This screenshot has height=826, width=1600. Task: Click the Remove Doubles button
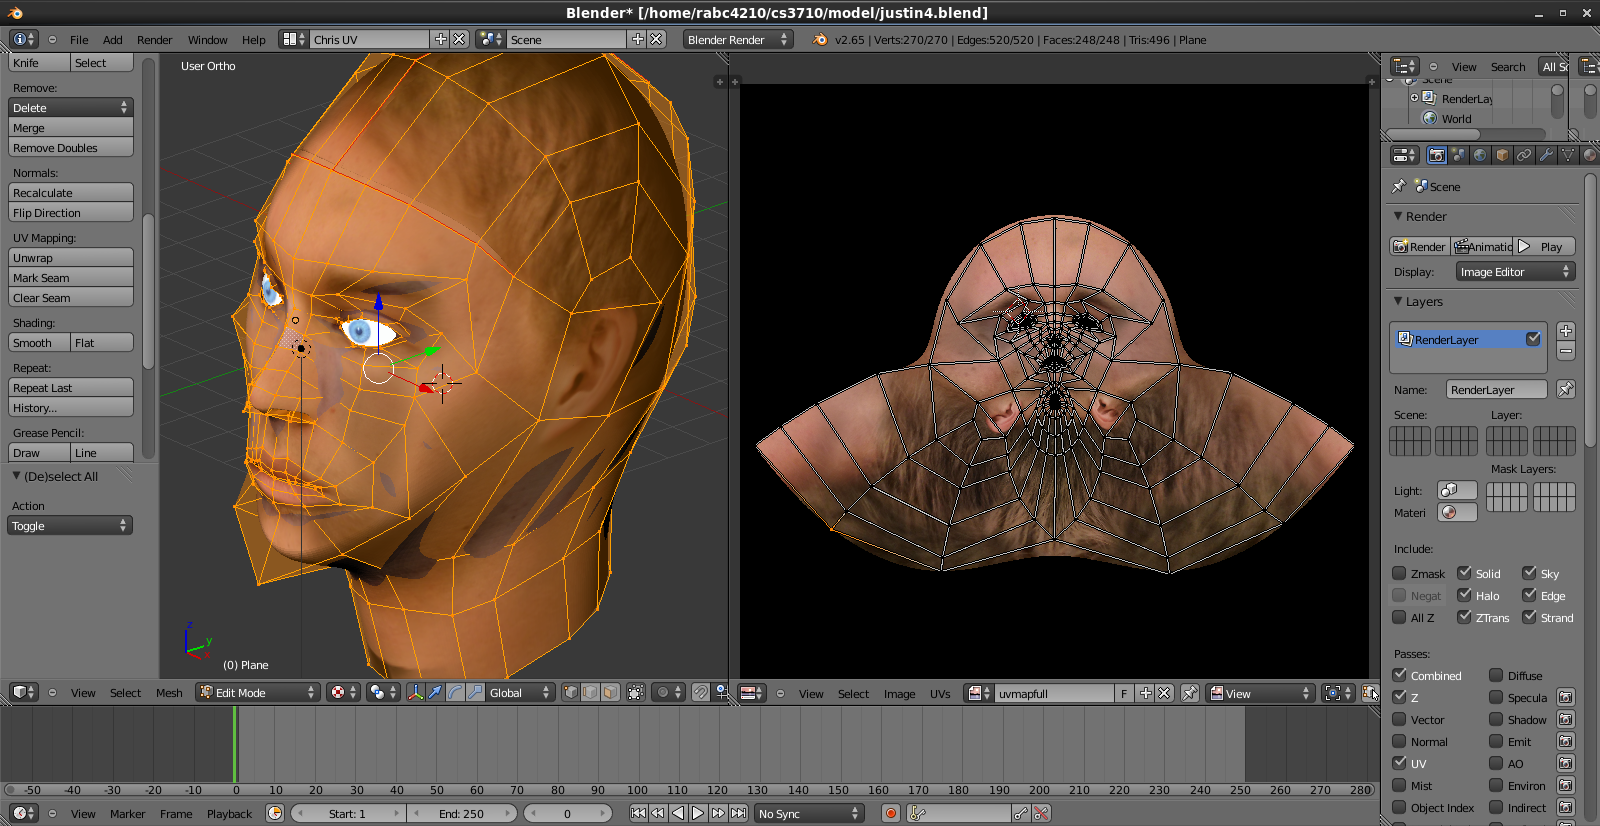pyautogui.click(x=70, y=147)
